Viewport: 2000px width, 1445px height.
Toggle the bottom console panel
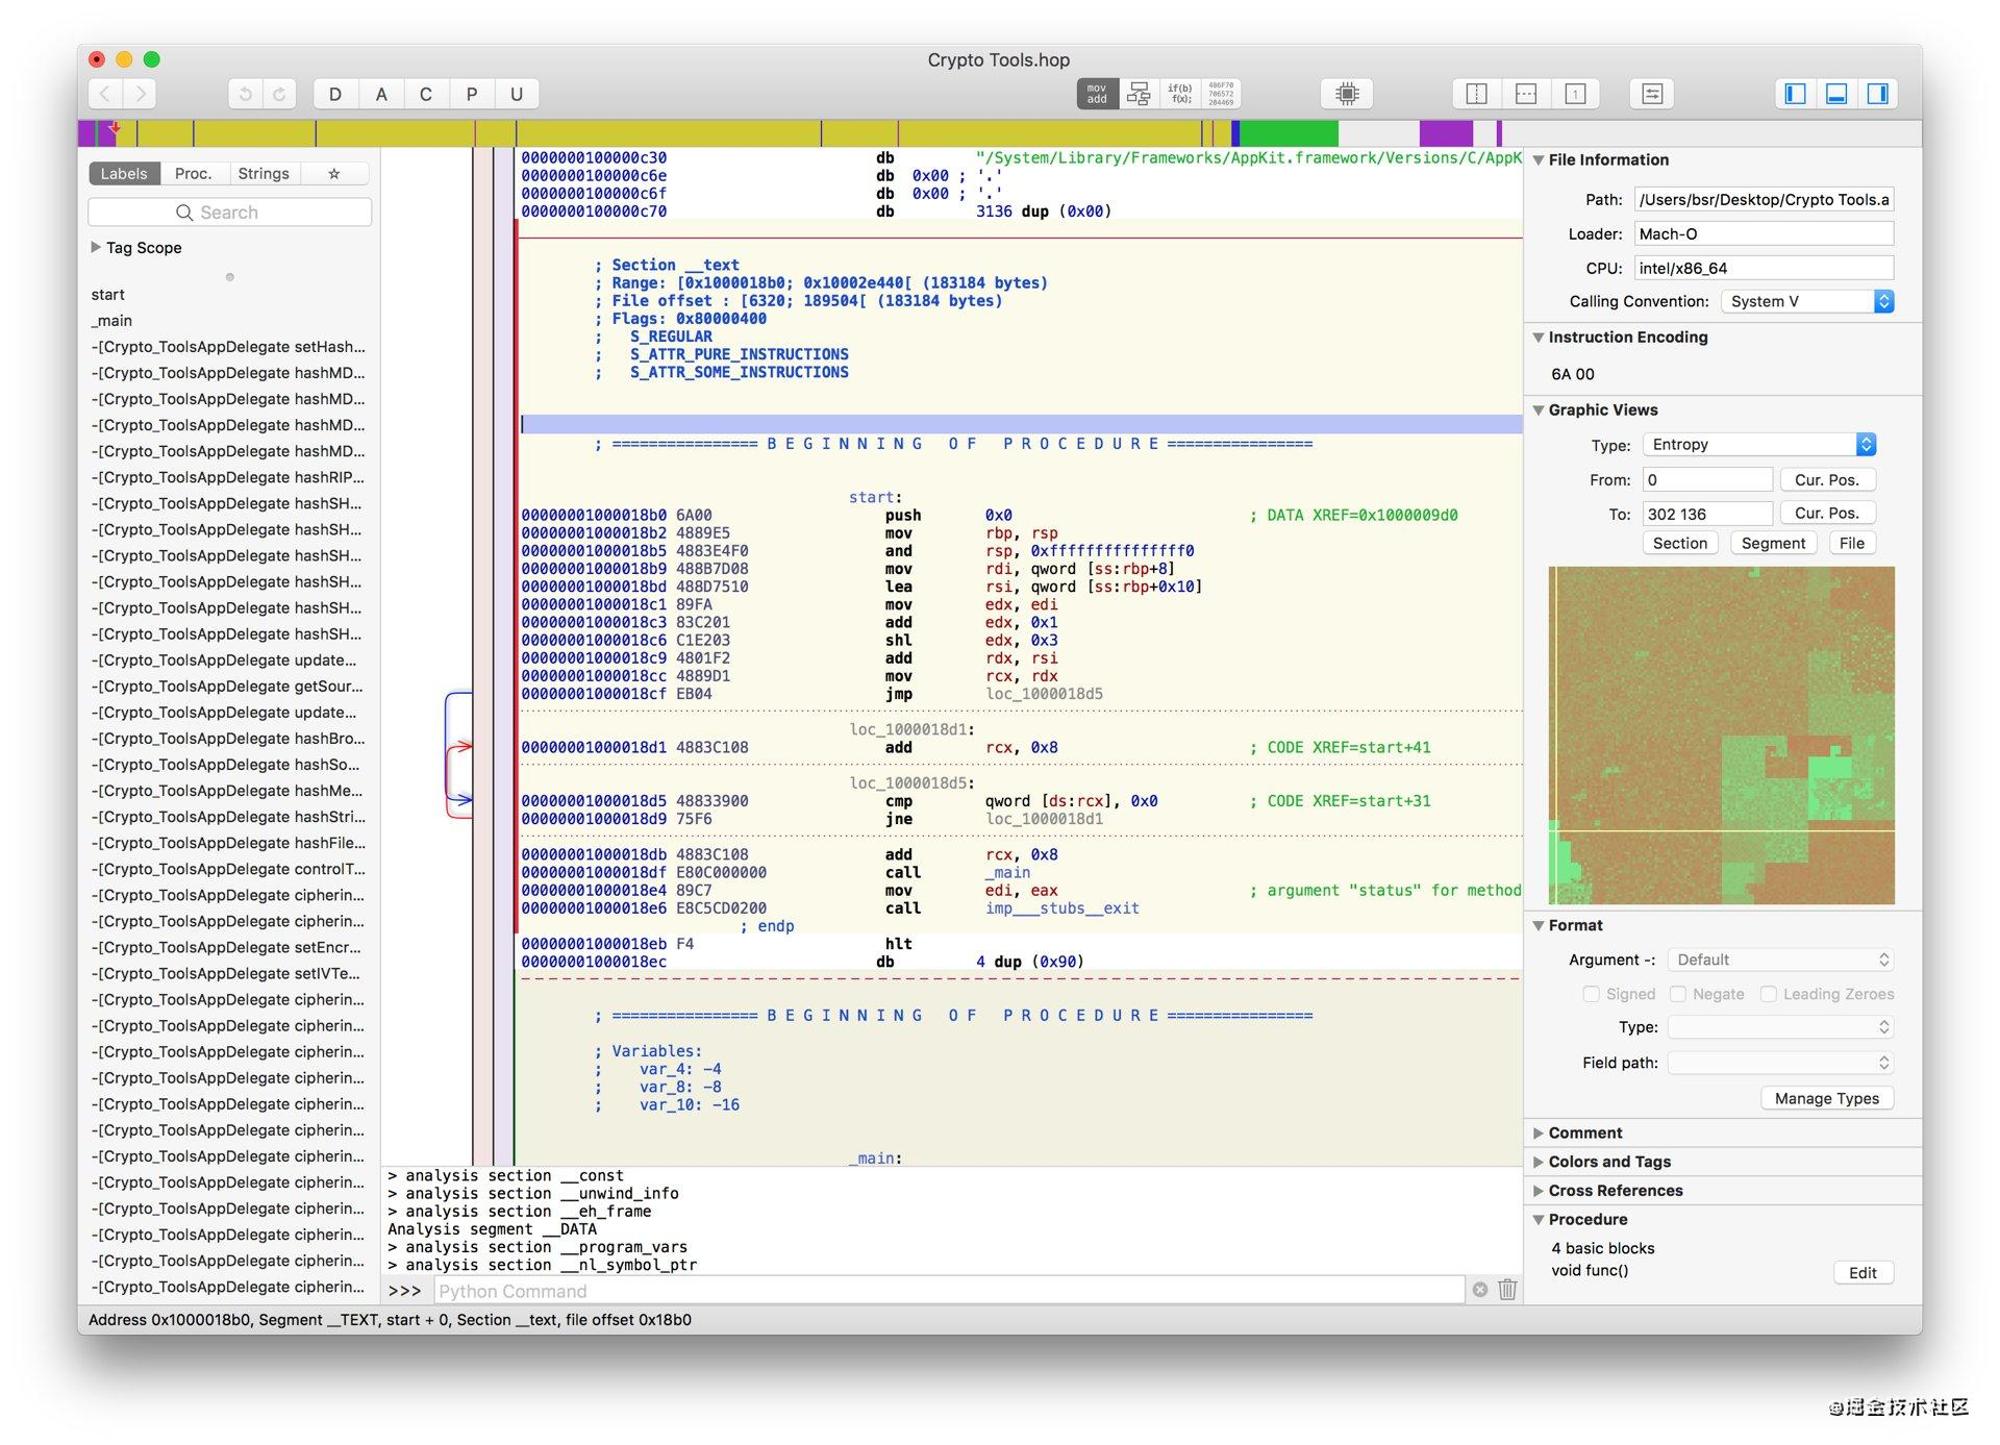click(x=1838, y=94)
